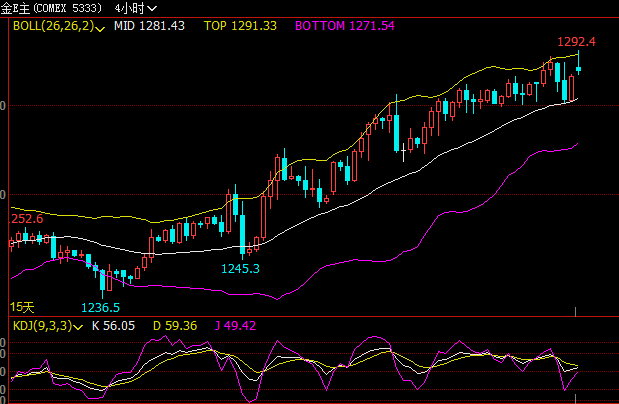Click the candlestick above the 1236.5 label
This screenshot has height=404, width=619.
103,282
